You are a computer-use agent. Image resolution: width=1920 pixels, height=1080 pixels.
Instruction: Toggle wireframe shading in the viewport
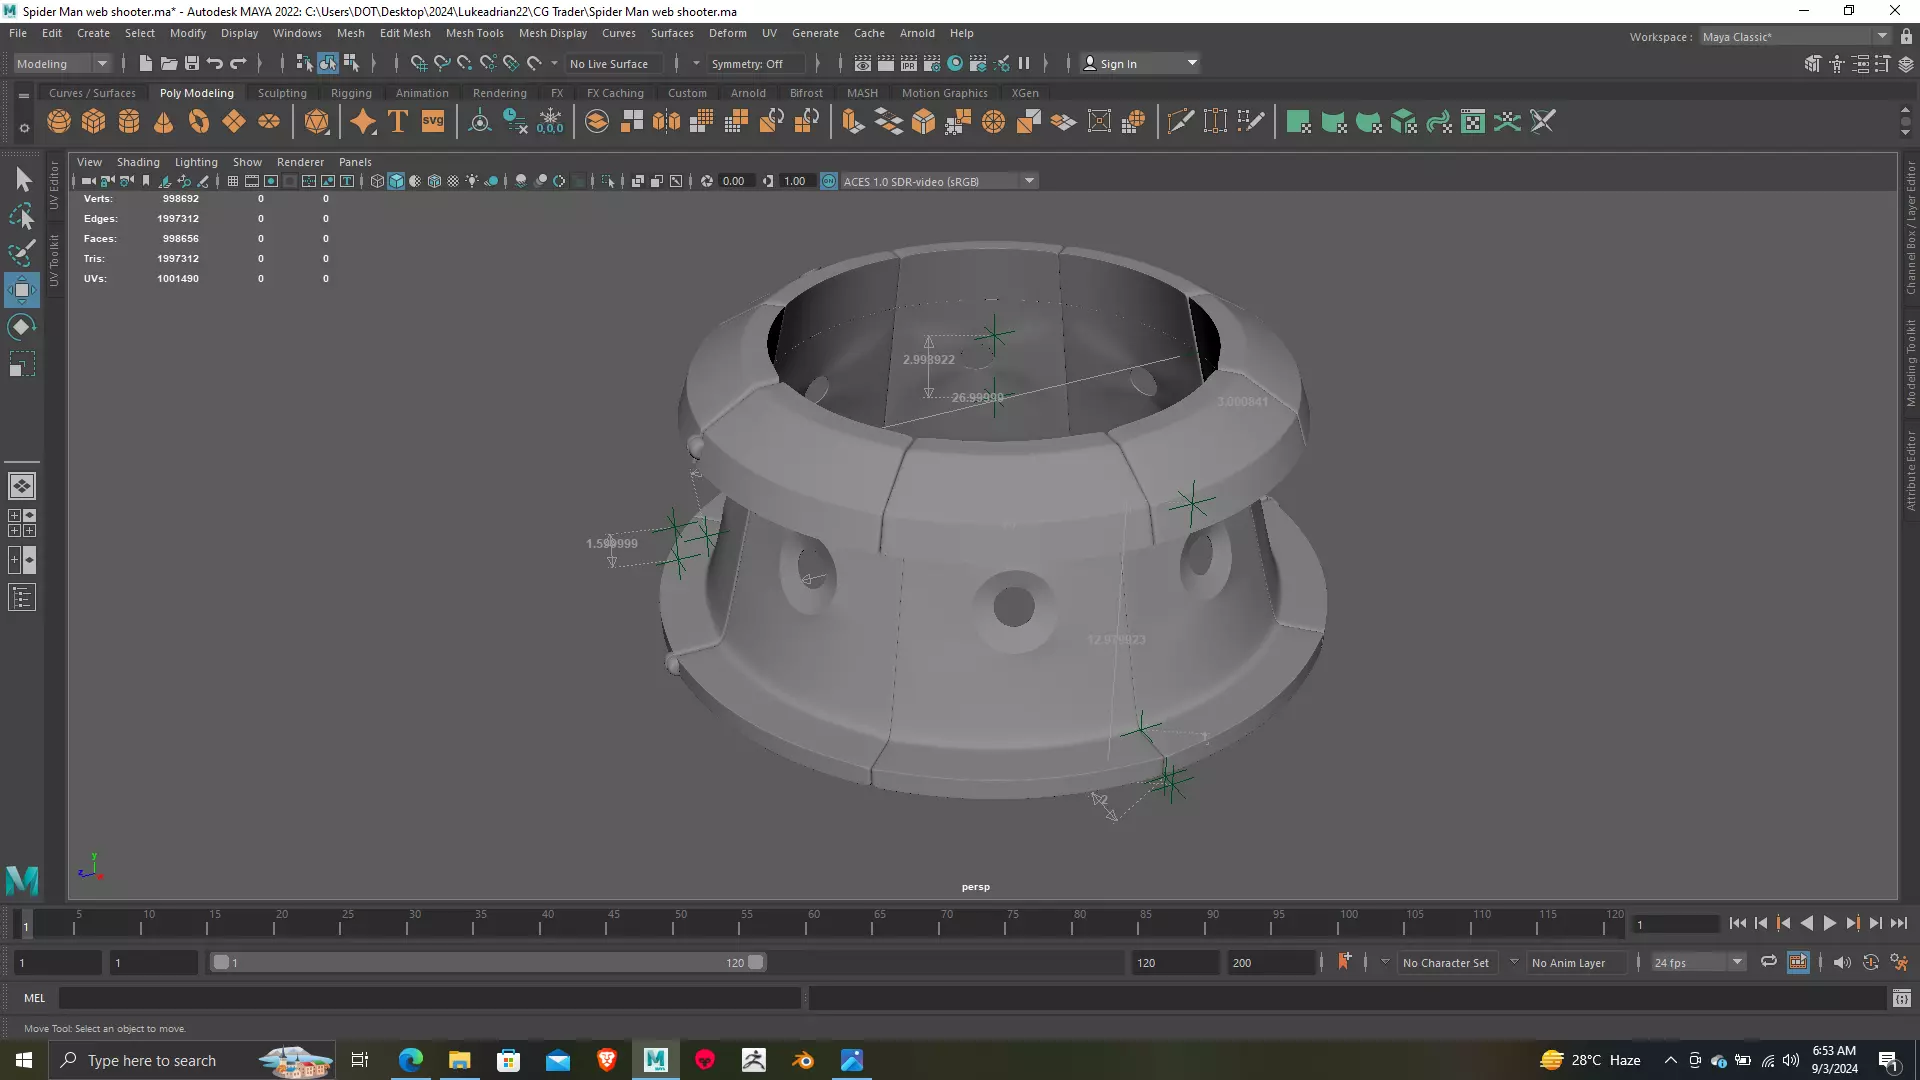click(x=377, y=181)
